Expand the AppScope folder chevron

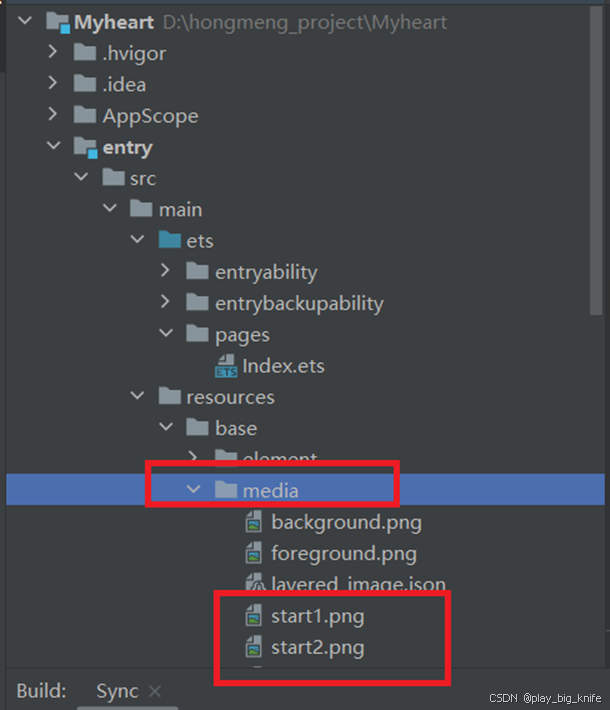53,115
